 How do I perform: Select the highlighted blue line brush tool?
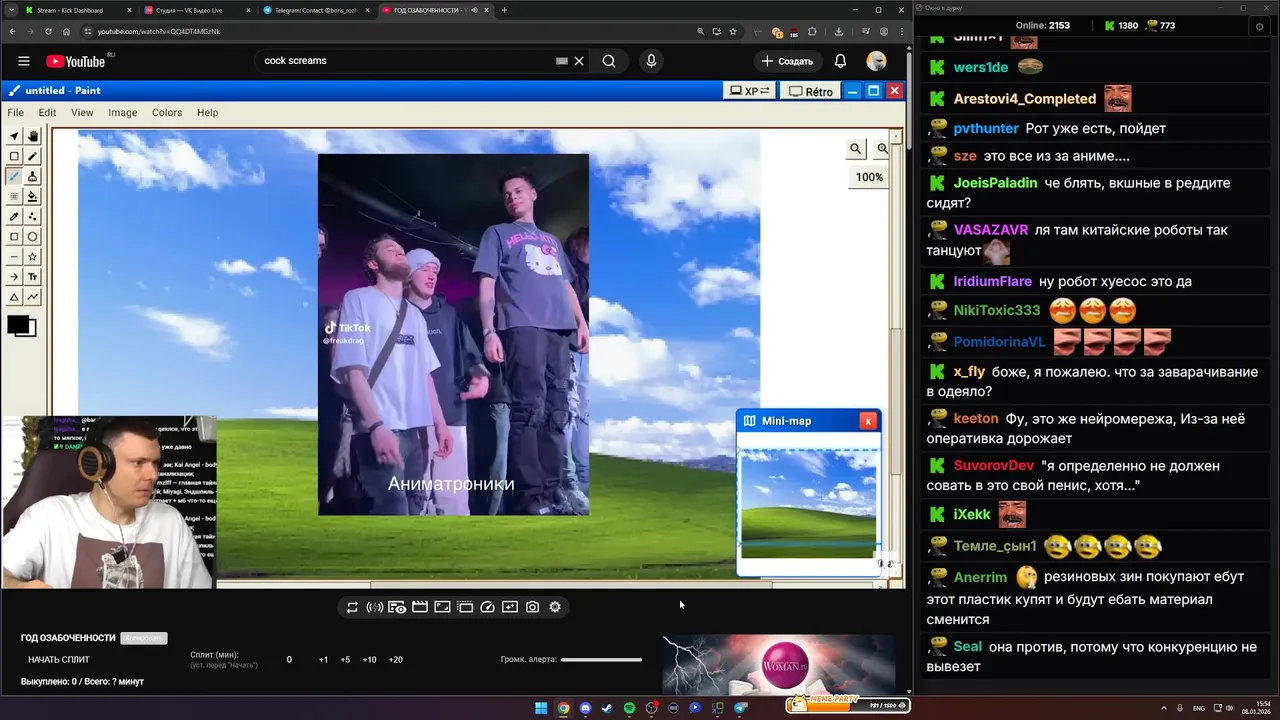pos(14,176)
